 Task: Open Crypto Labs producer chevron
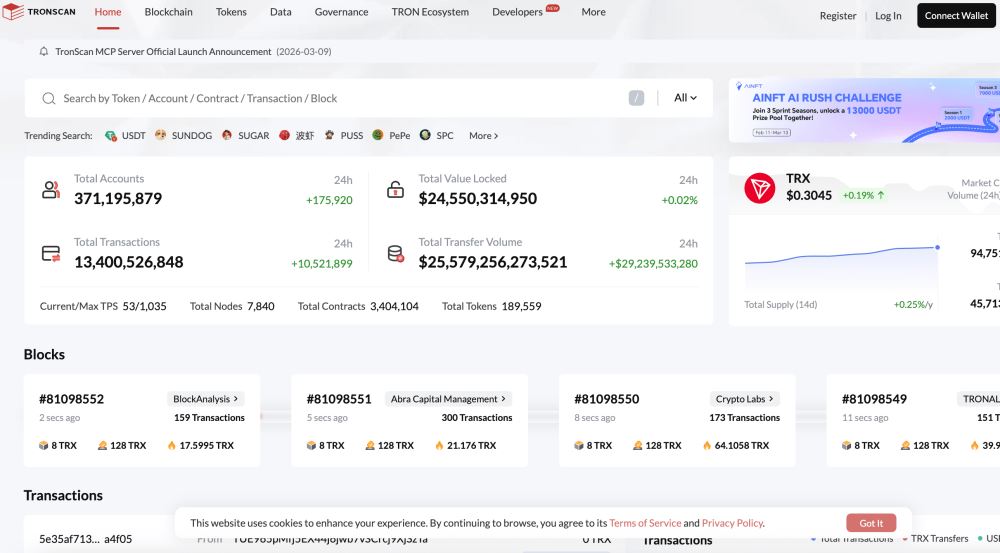[x=770, y=399]
